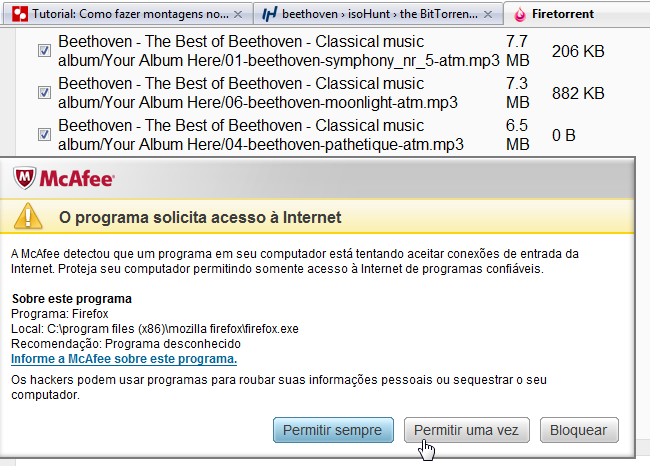Viewport: 650px width, 466px height.
Task: Click the Permitir sempre button
Action: point(333,430)
